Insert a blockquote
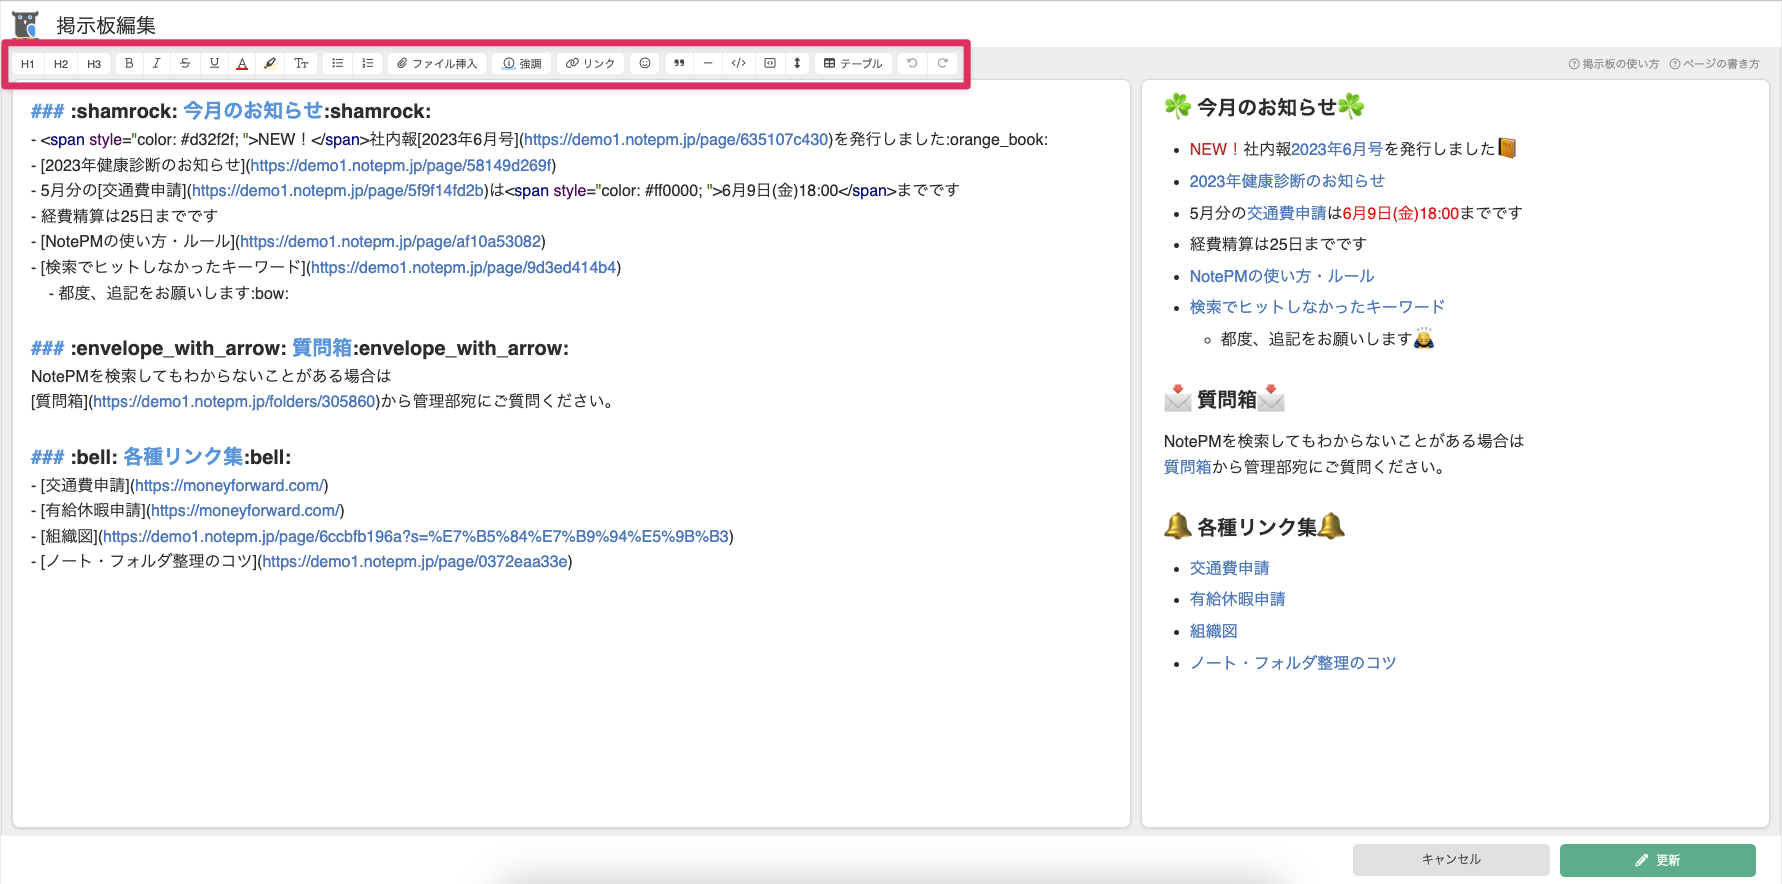Image resolution: width=1782 pixels, height=884 pixels. pos(679,64)
